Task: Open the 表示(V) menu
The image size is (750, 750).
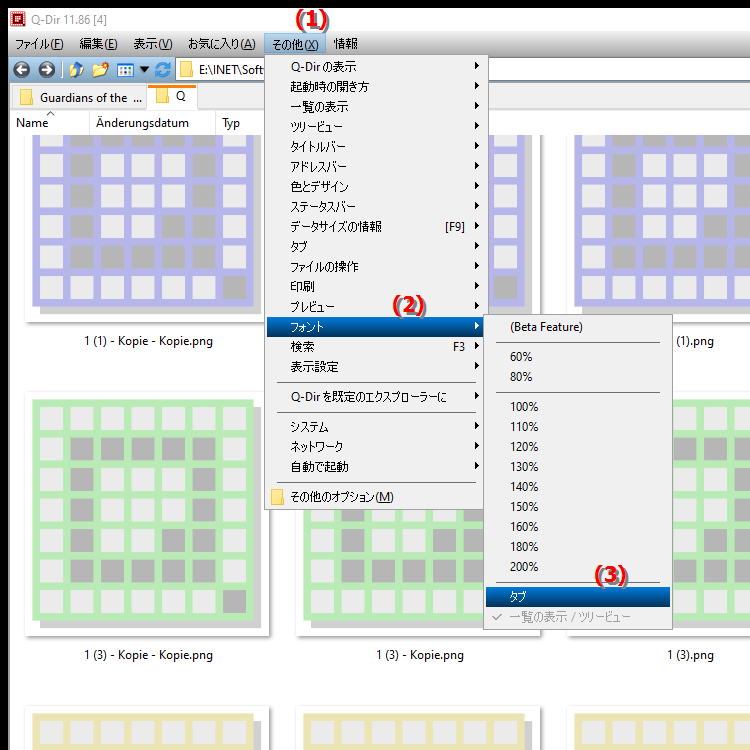Action: [153, 44]
